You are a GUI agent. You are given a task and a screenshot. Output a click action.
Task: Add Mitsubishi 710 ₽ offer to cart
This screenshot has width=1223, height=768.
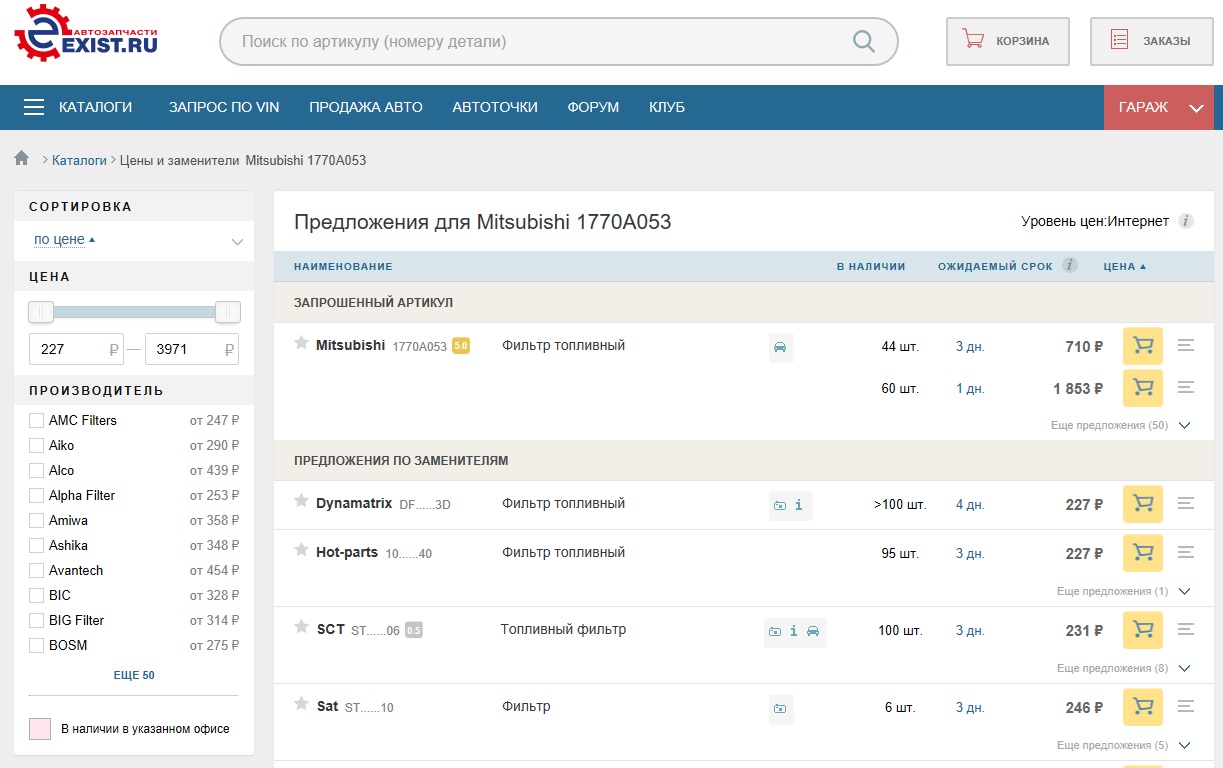[1142, 346]
